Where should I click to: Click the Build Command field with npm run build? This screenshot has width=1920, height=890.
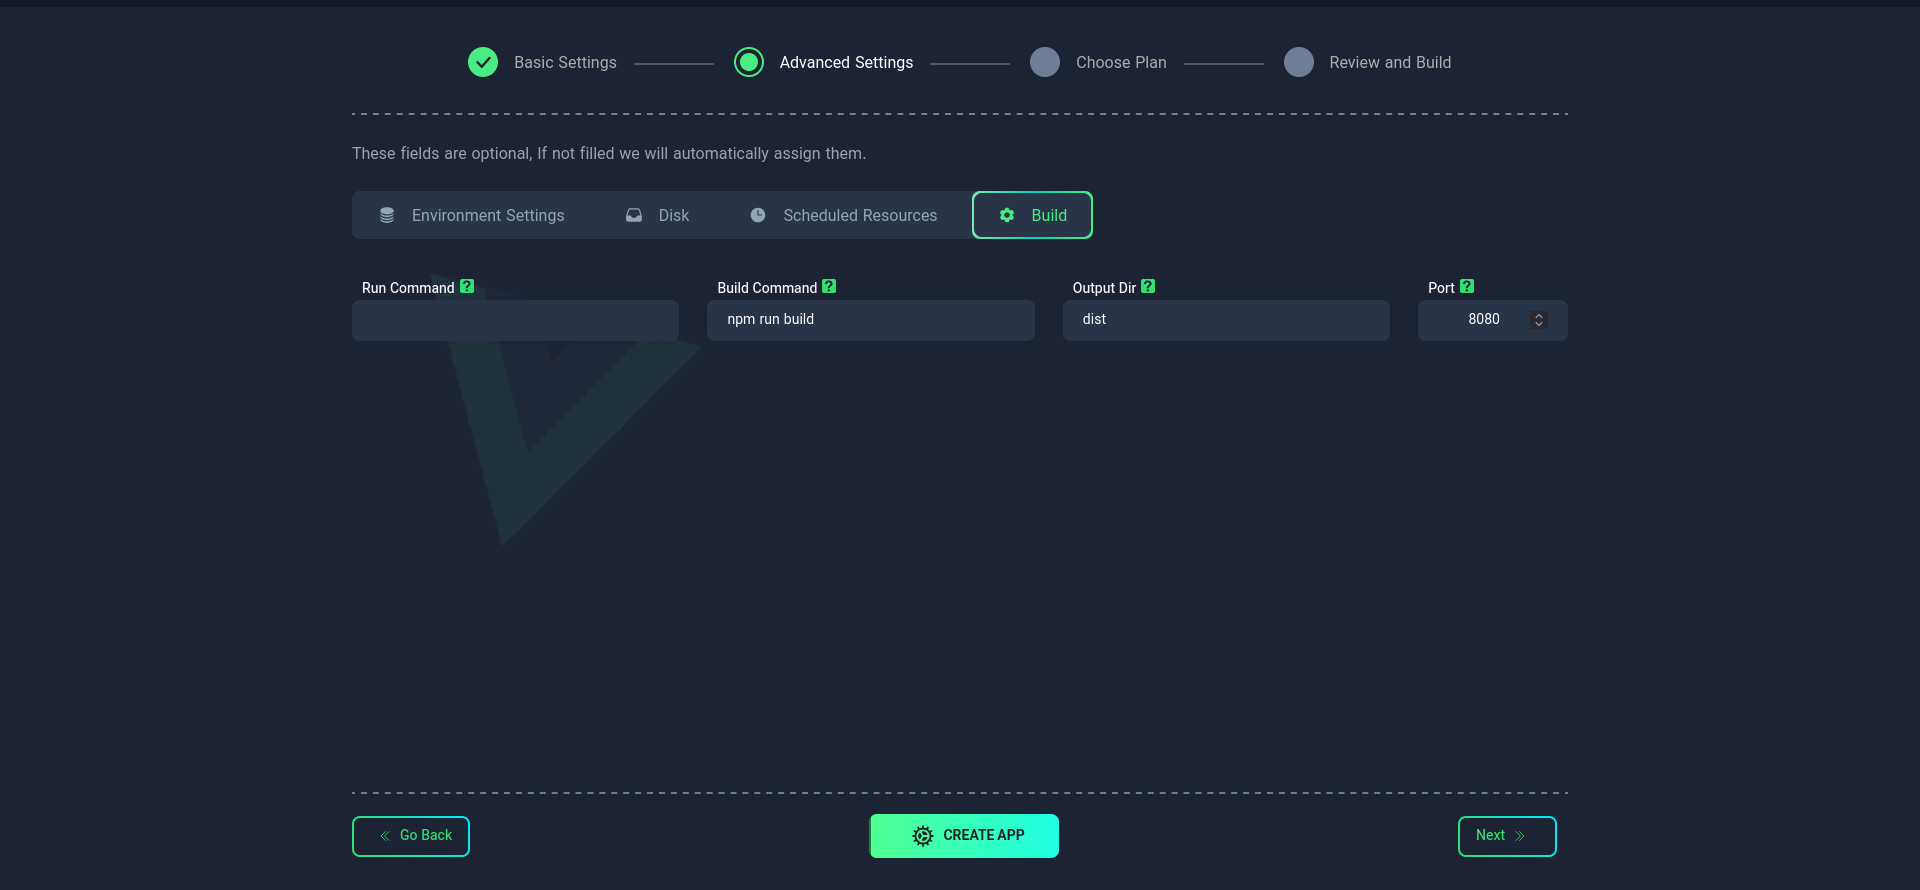coord(871,320)
